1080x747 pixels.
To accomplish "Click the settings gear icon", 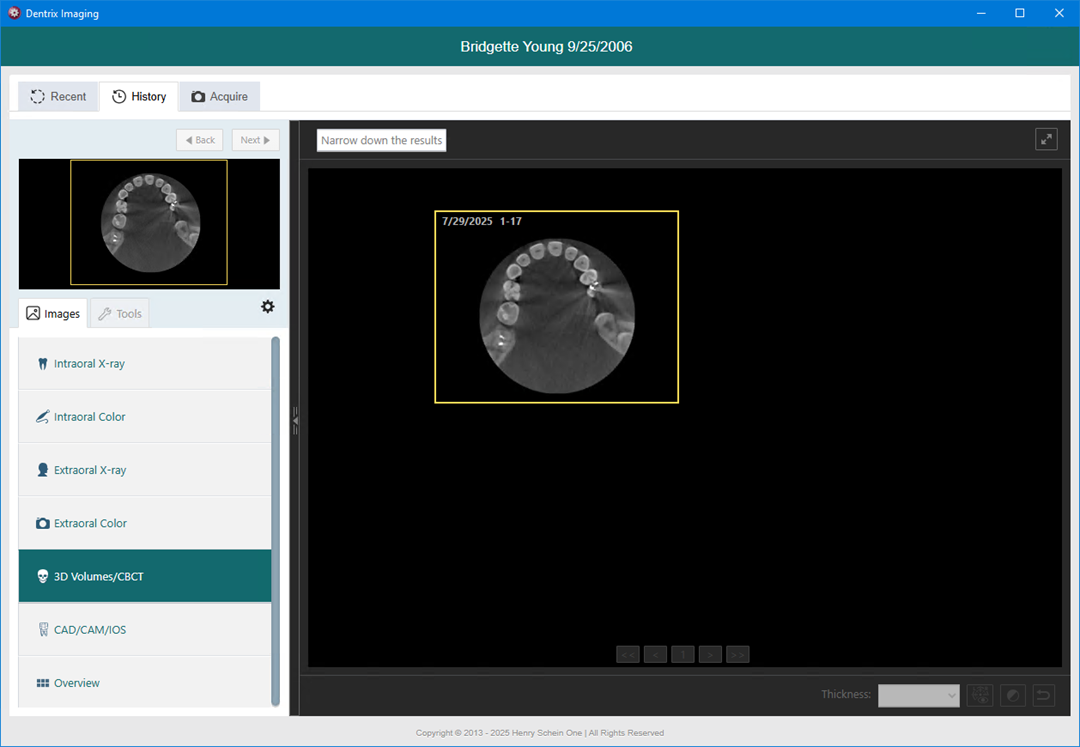I will 267,307.
